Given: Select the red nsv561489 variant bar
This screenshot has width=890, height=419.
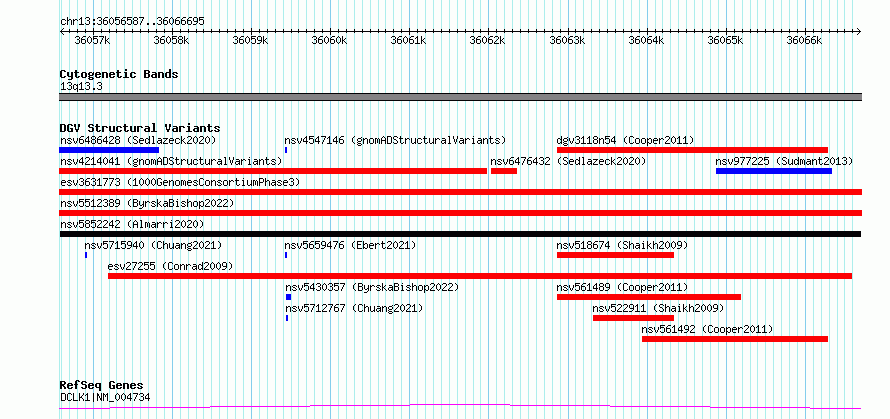Looking at the screenshot, I should click(649, 297).
